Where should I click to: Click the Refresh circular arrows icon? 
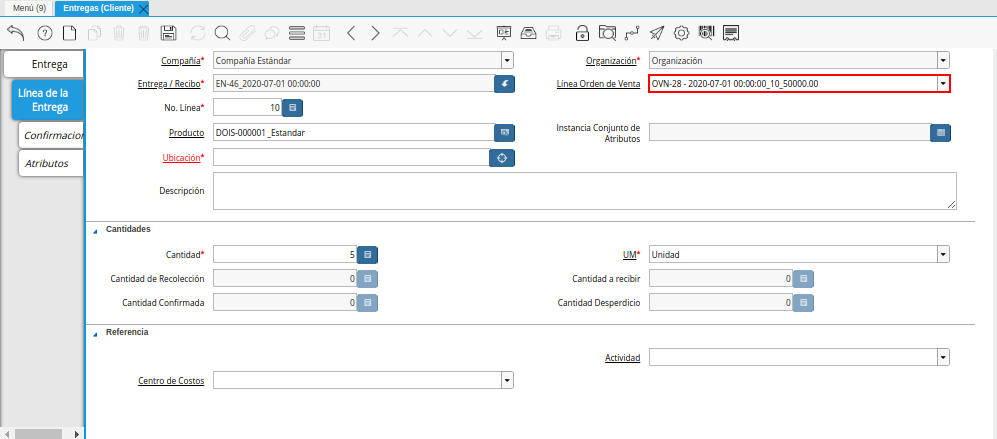click(198, 33)
